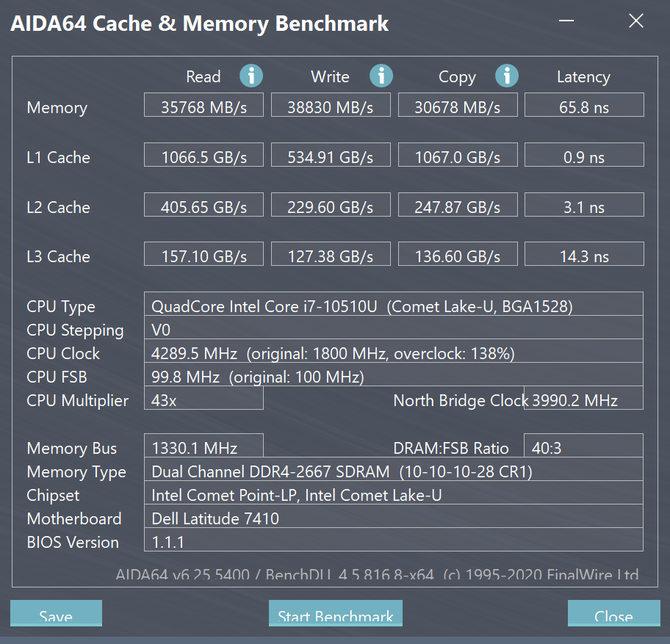Click the Write info icon

point(381,76)
